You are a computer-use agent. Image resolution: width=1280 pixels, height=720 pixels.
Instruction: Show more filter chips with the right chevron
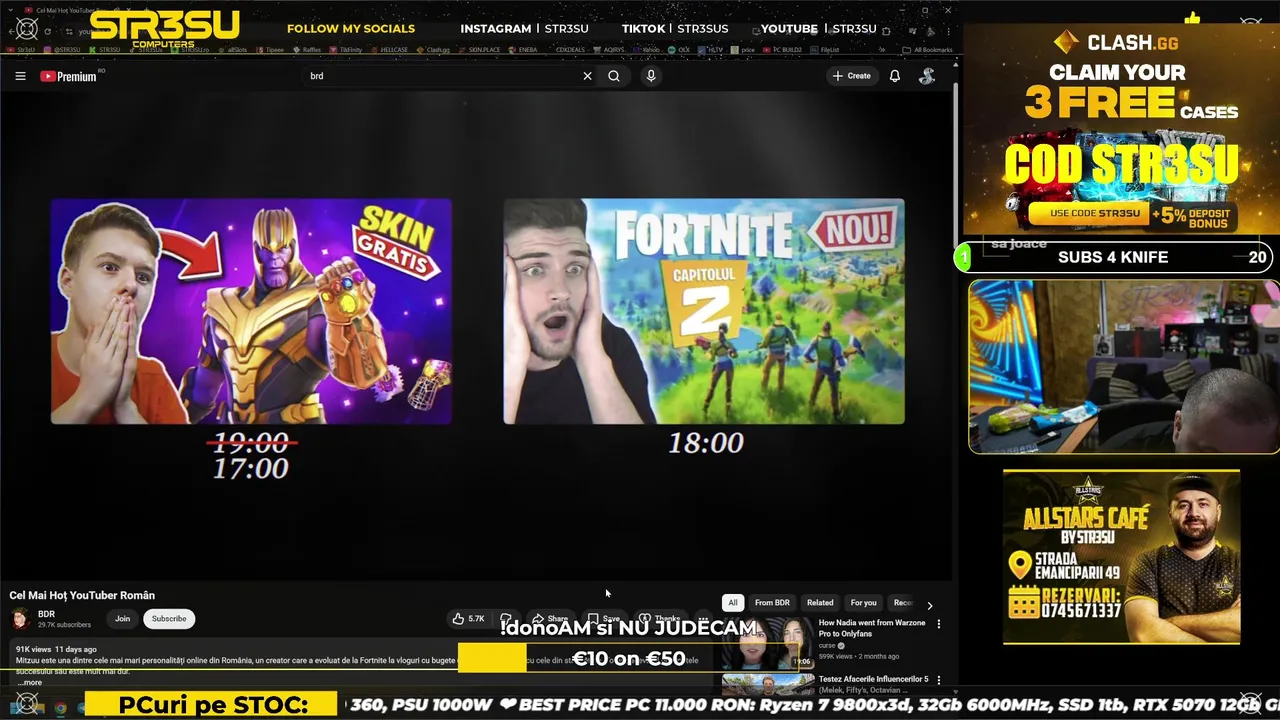click(929, 605)
